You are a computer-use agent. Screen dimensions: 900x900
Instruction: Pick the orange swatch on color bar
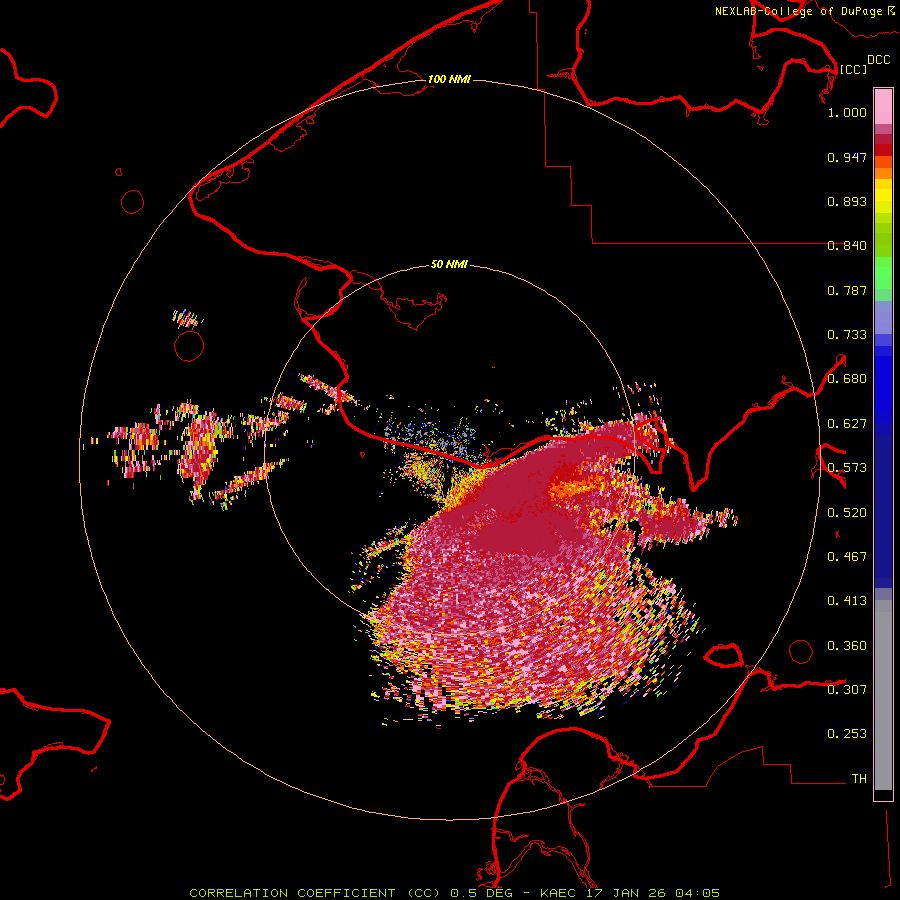(x=883, y=173)
